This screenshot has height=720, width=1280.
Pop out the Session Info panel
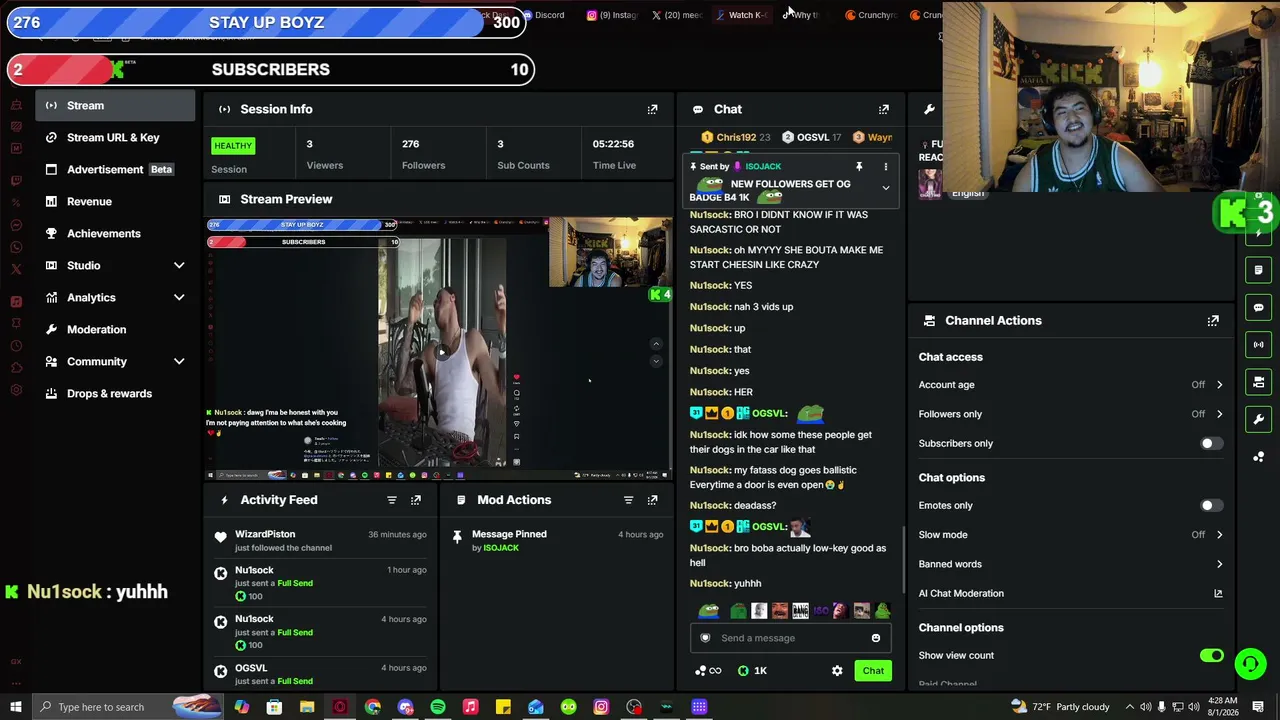point(652,109)
